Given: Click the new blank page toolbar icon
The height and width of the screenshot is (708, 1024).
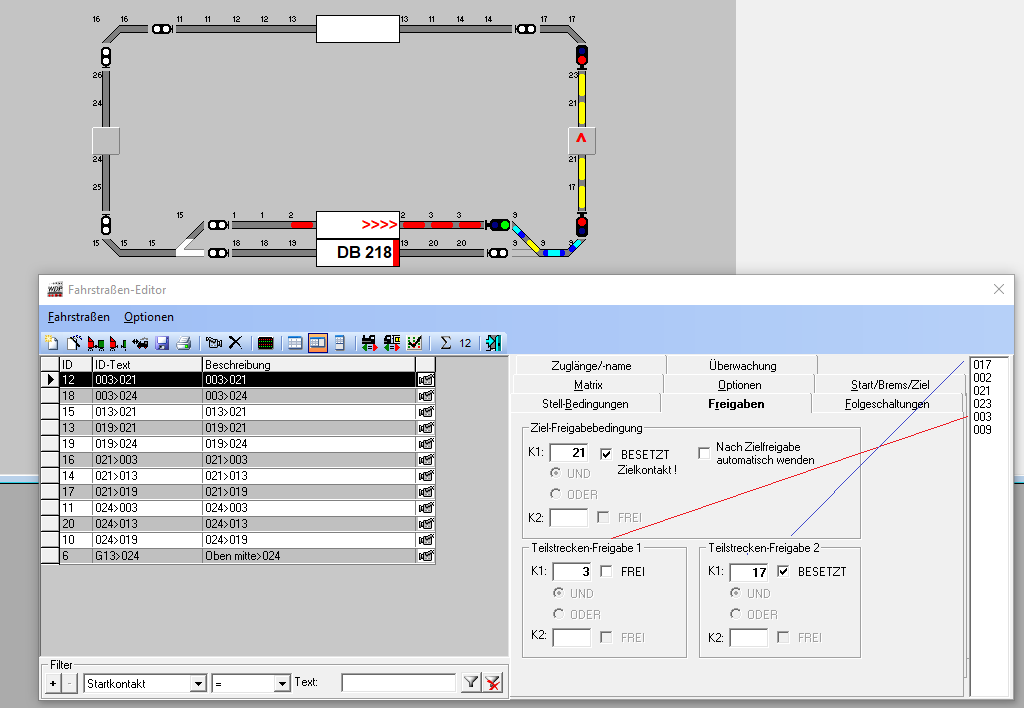Looking at the screenshot, I should point(52,343).
